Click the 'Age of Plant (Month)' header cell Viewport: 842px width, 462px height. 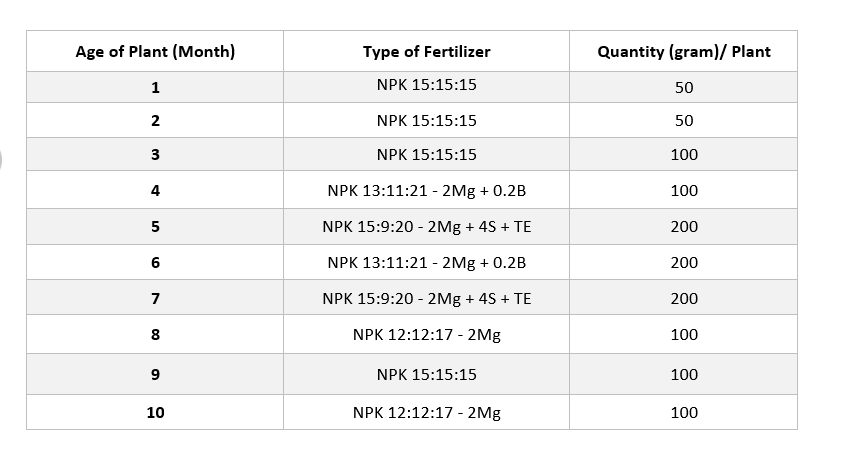pos(155,52)
